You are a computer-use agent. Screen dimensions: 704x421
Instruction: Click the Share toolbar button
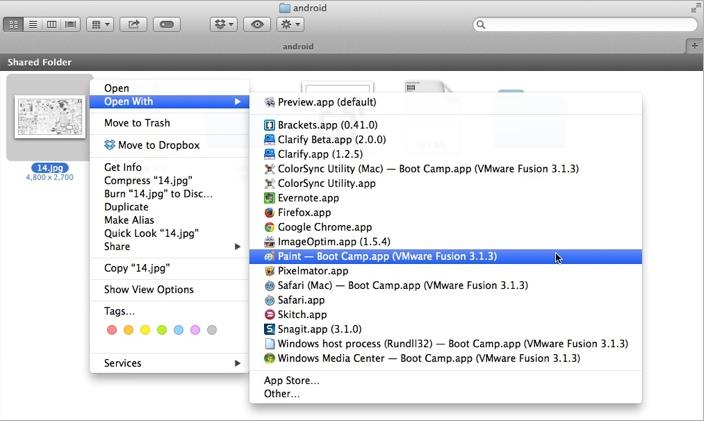[x=133, y=24]
